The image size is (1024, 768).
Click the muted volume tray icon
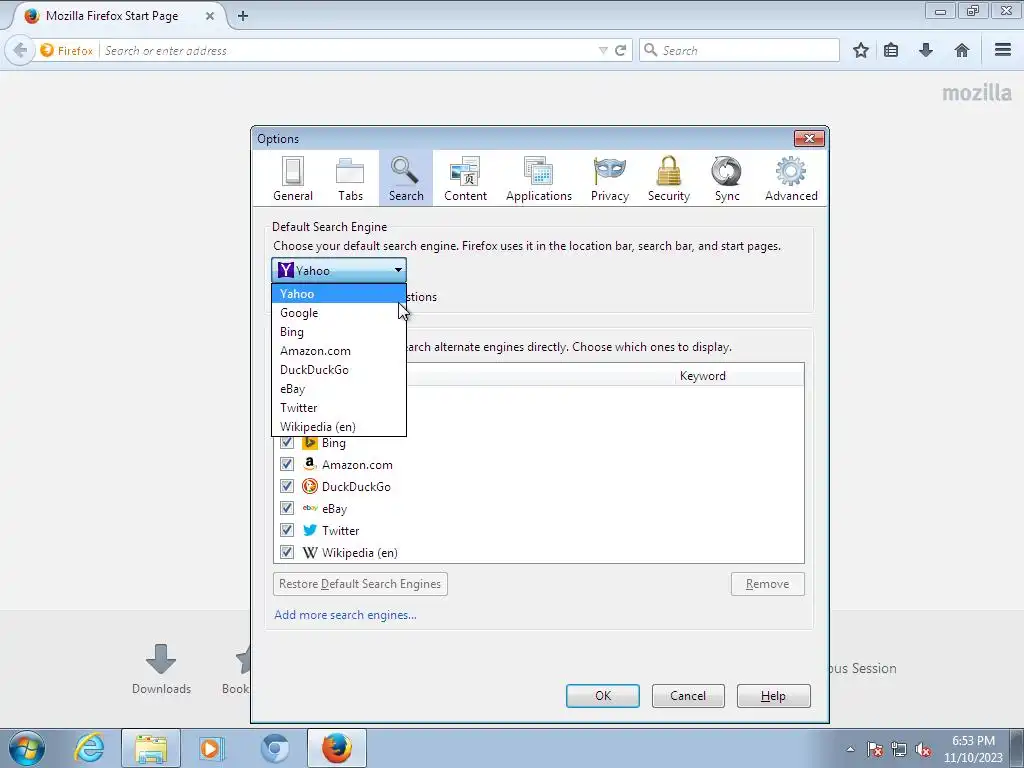pos(923,750)
